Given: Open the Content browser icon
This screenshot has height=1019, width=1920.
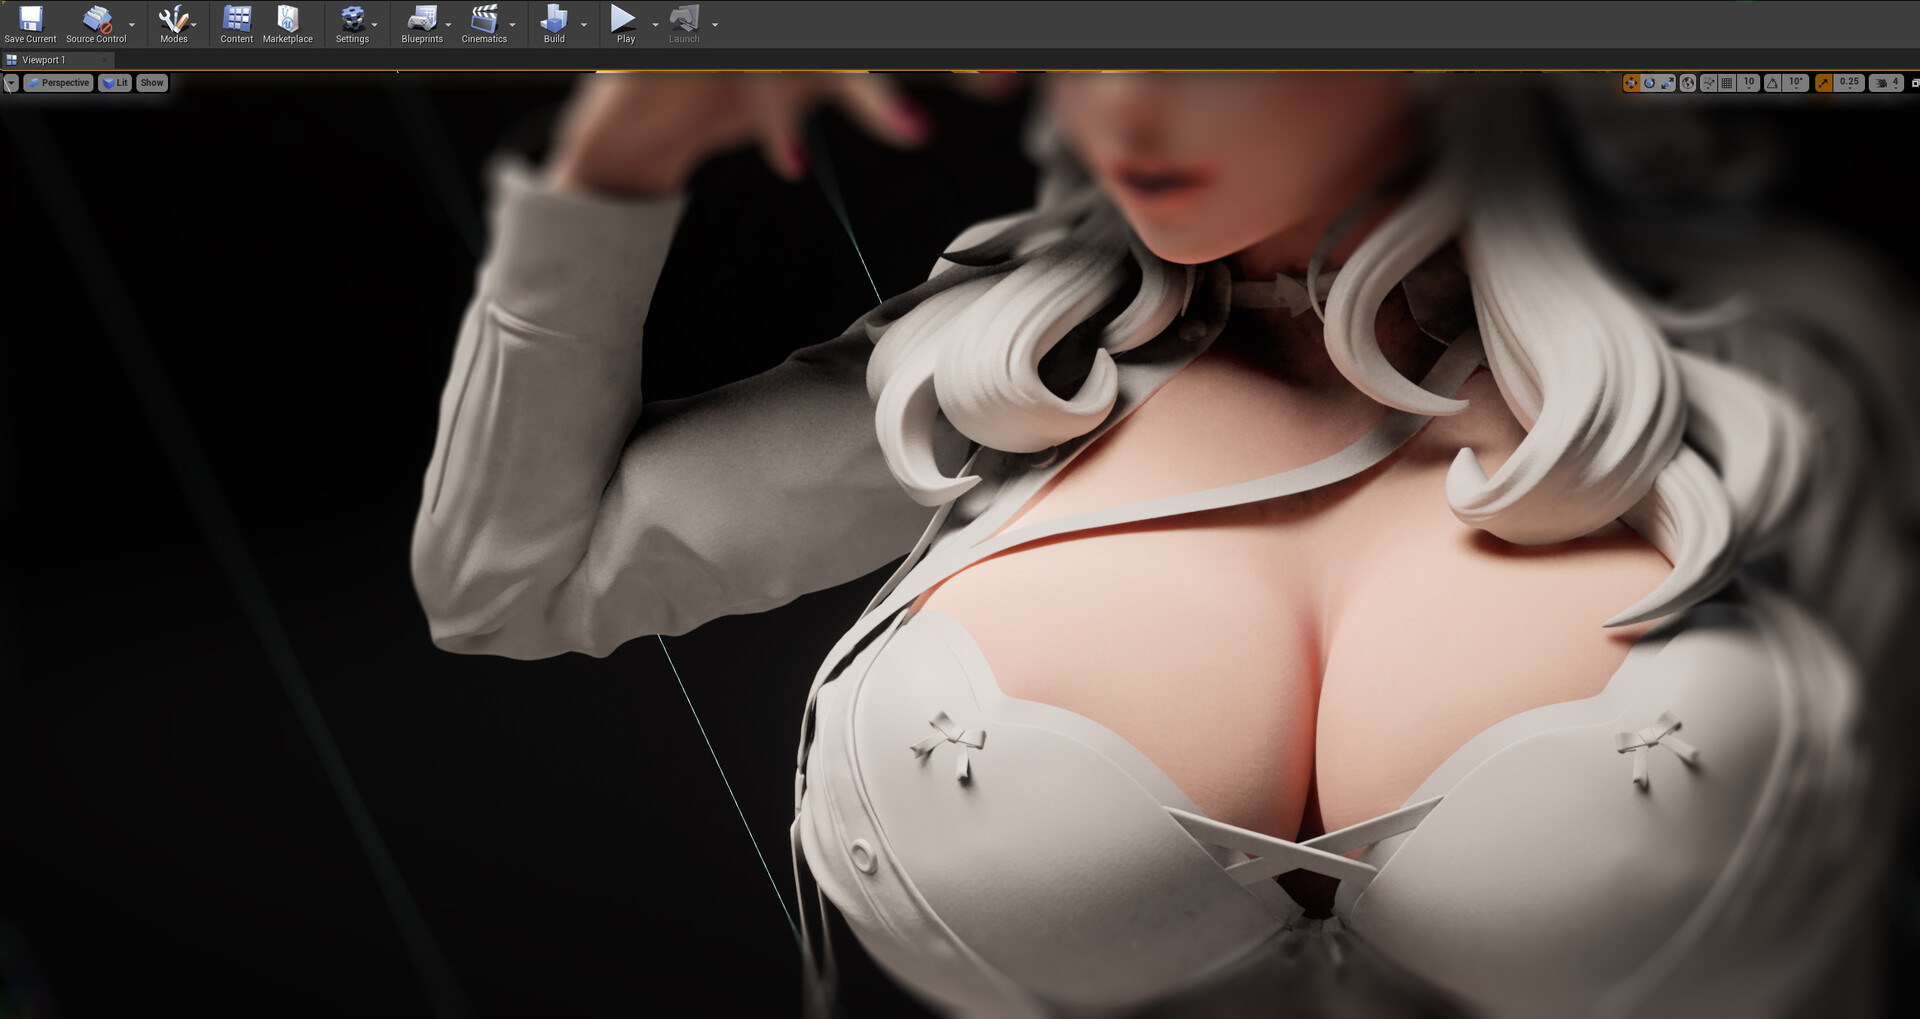Looking at the screenshot, I should tap(237, 19).
